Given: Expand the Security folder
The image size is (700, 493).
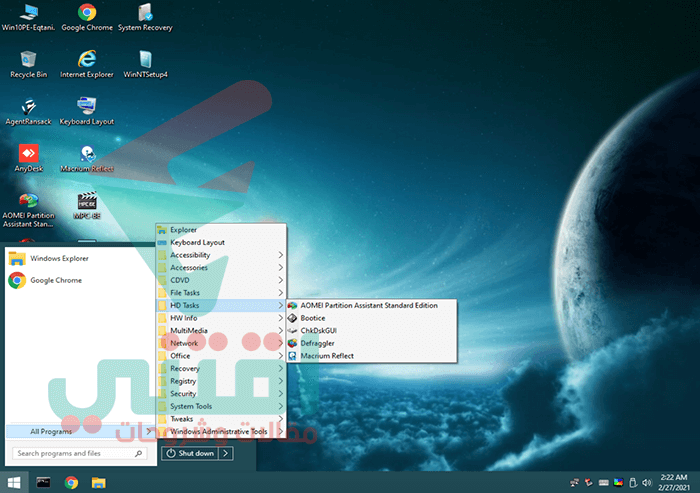Looking at the screenshot, I should point(221,393).
